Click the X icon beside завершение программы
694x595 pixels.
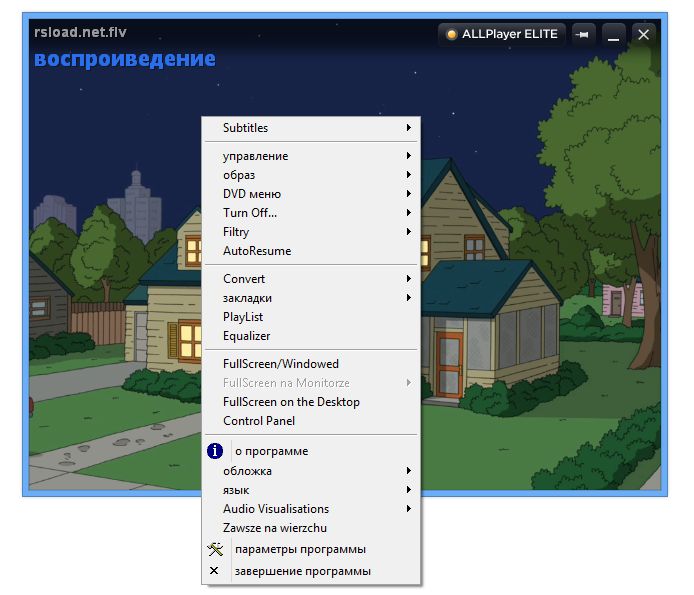[x=214, y=571]
